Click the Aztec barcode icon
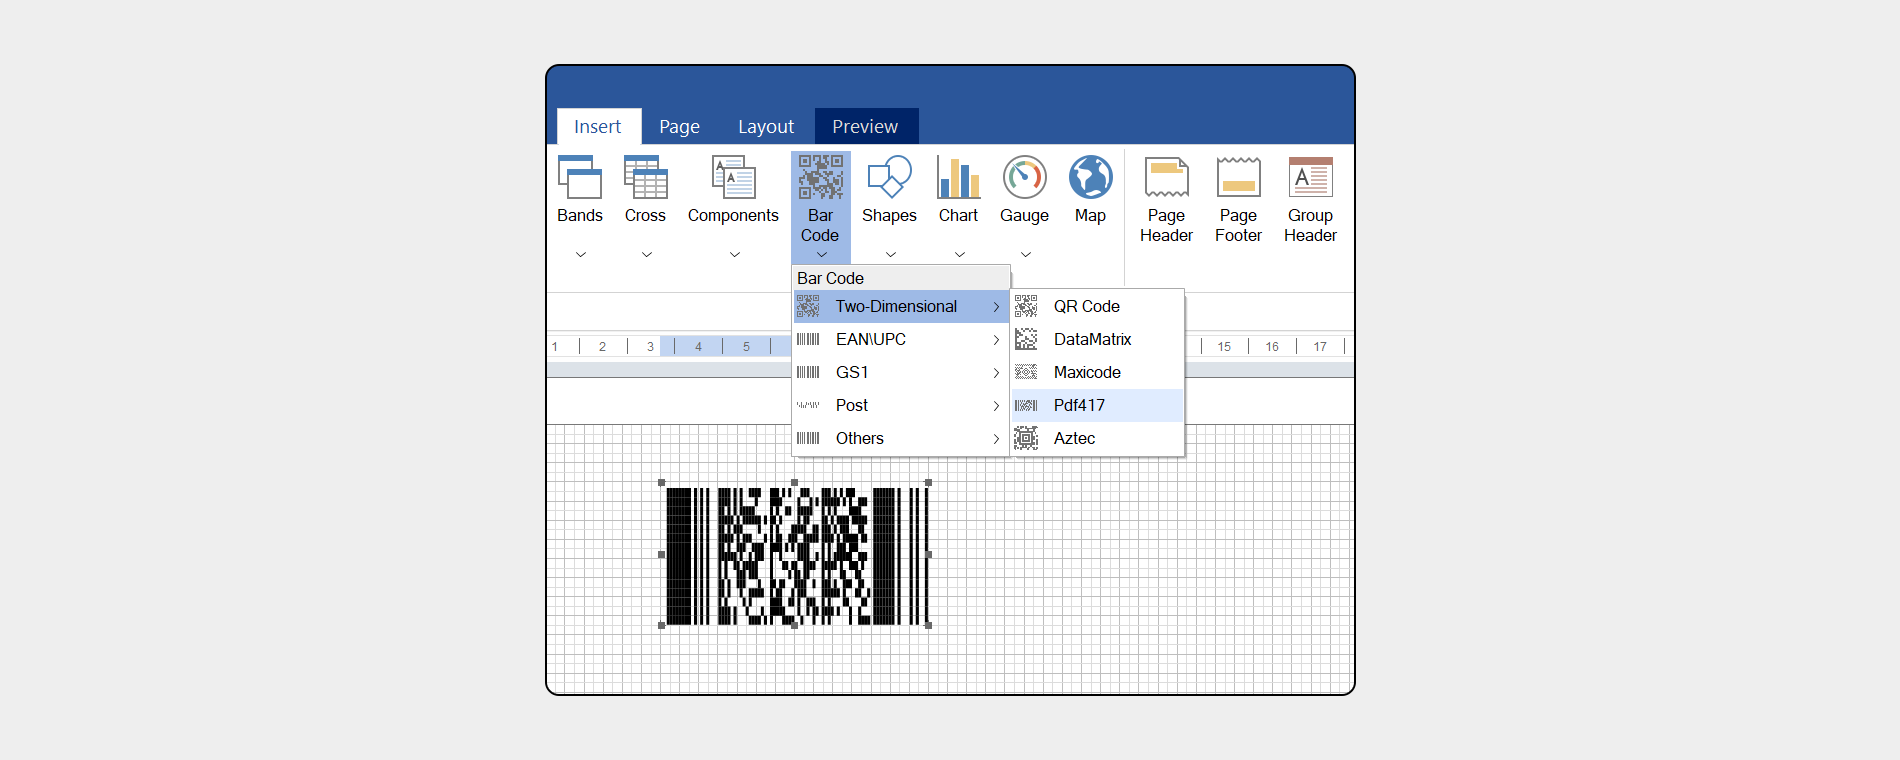 pos(1026,438)
